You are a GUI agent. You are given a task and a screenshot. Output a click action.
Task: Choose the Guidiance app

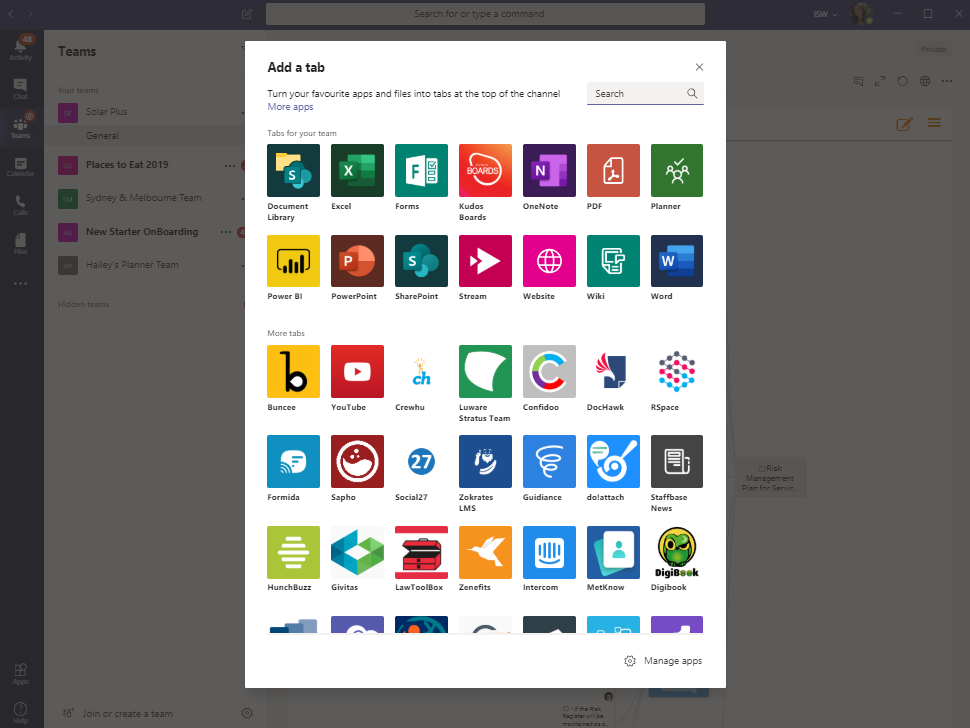[549, 461]
